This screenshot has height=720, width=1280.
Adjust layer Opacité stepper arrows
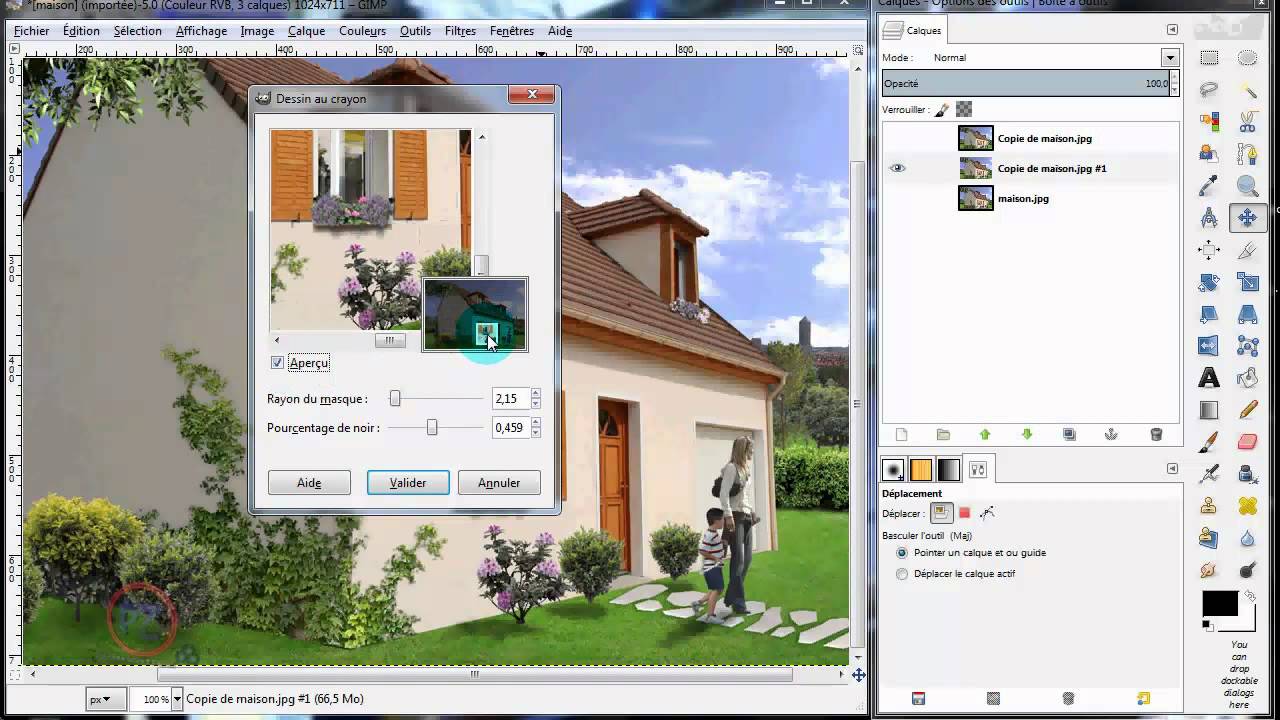pos(1174,83)
